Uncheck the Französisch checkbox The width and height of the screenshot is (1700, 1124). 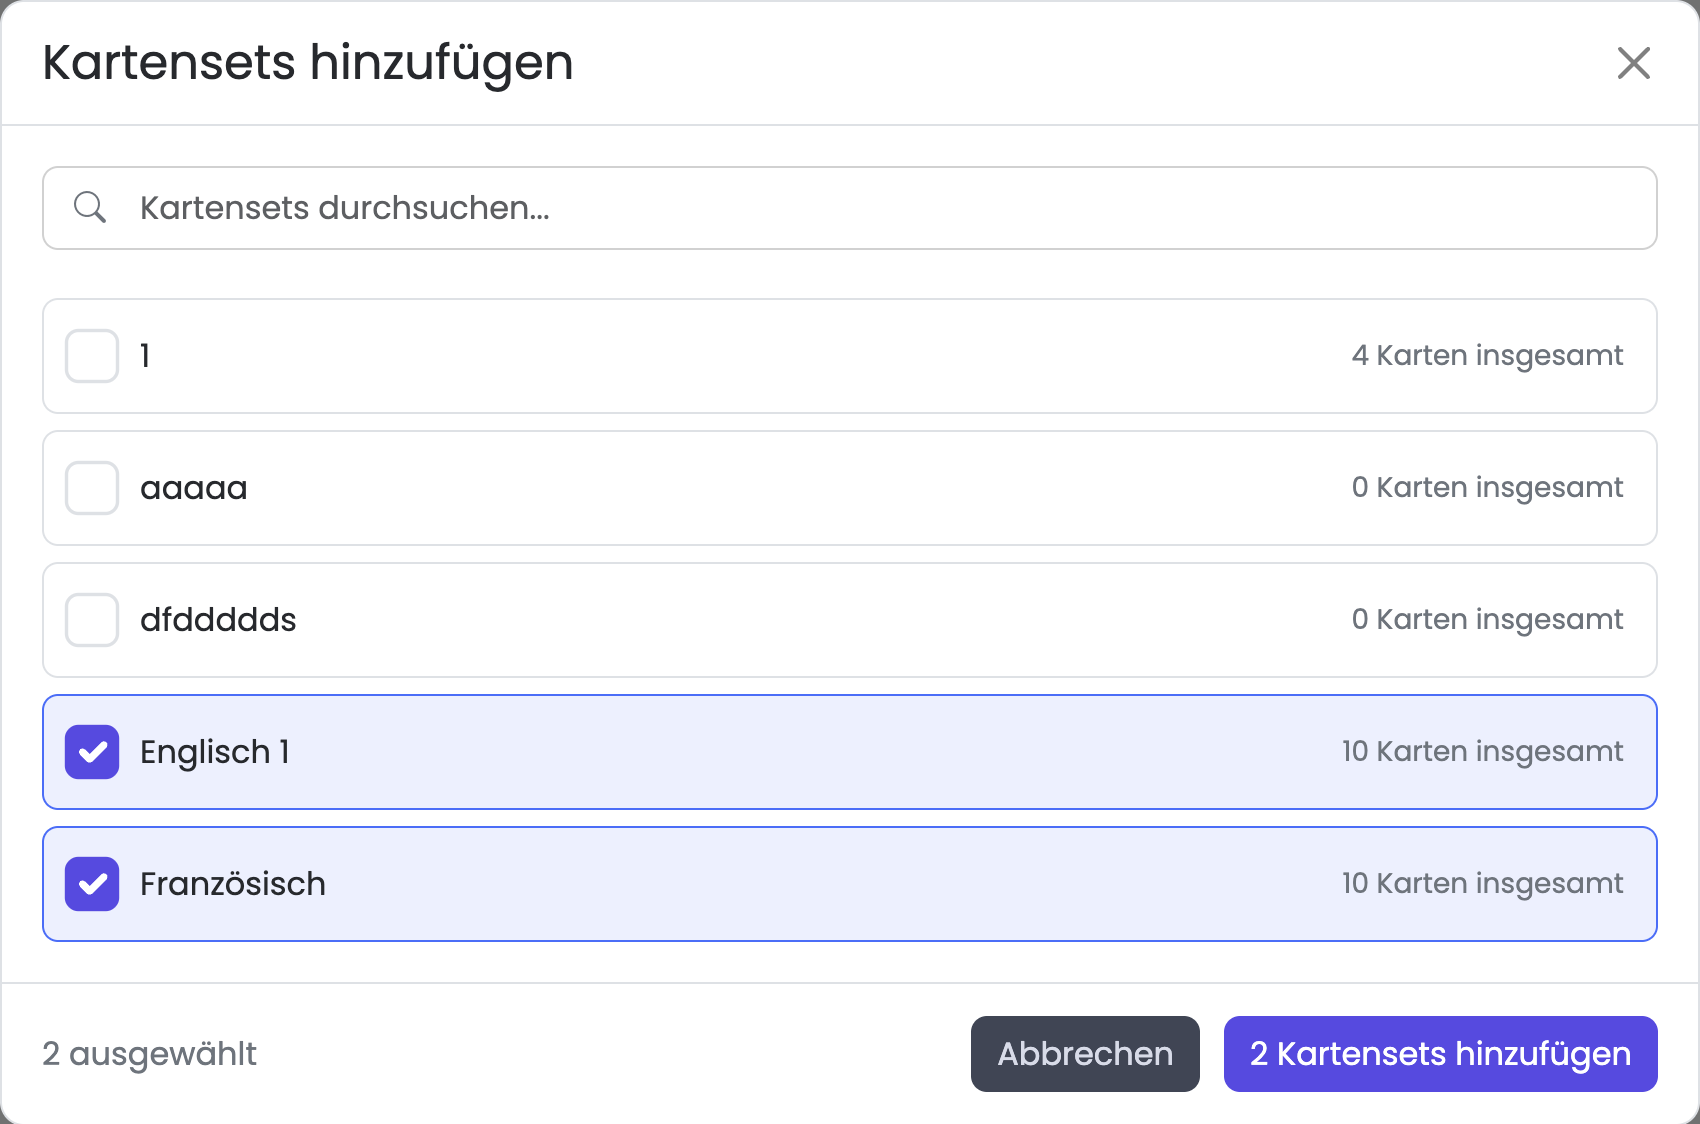click(x=92, y=884)
